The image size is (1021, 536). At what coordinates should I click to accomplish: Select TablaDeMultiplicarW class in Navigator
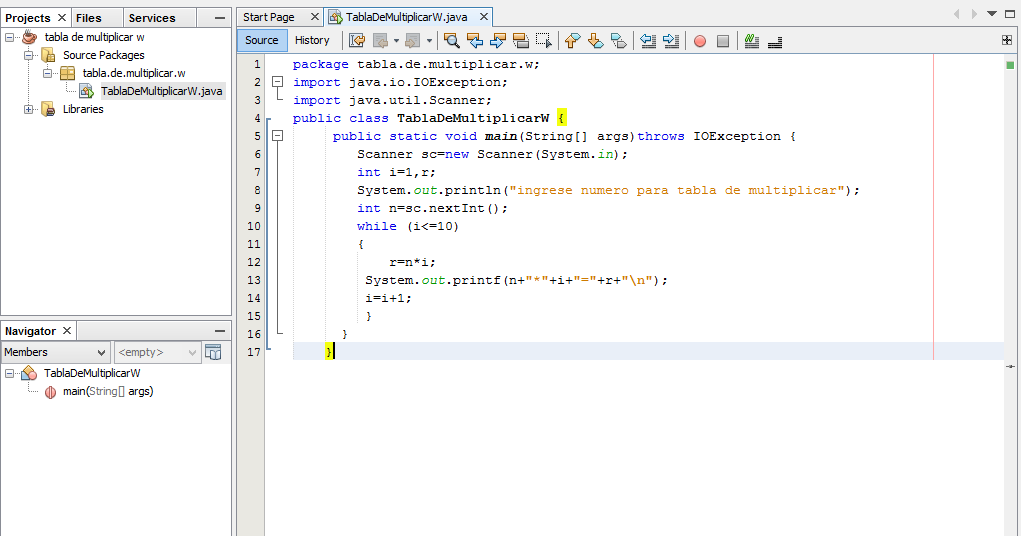point(92,373)
